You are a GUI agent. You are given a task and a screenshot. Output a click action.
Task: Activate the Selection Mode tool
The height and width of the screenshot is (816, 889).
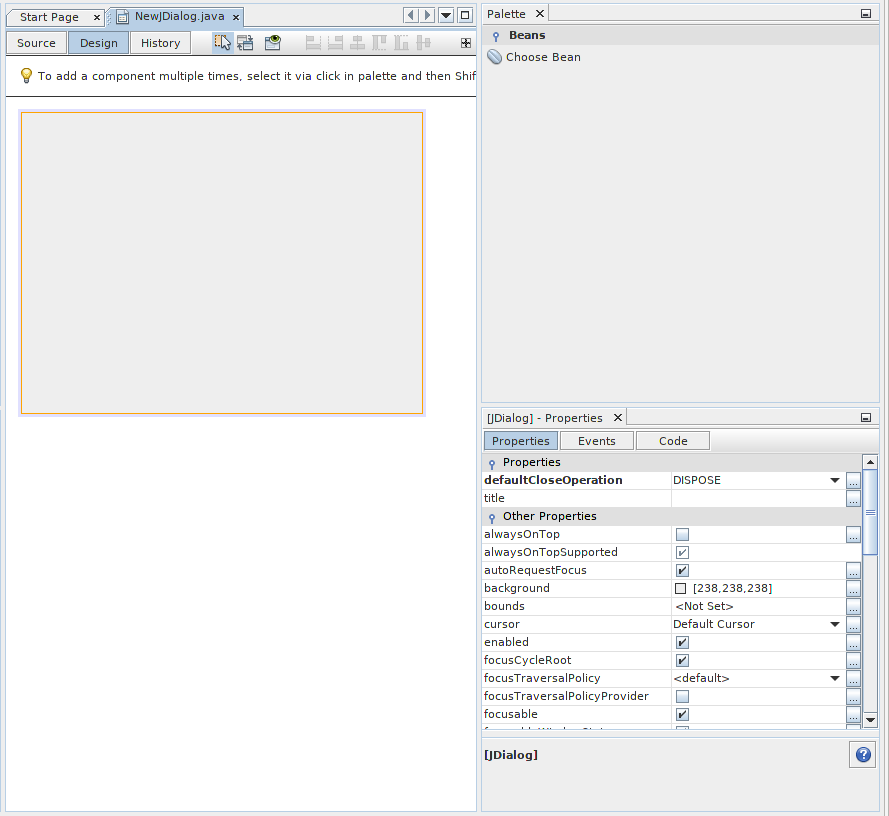pos(222,43)
